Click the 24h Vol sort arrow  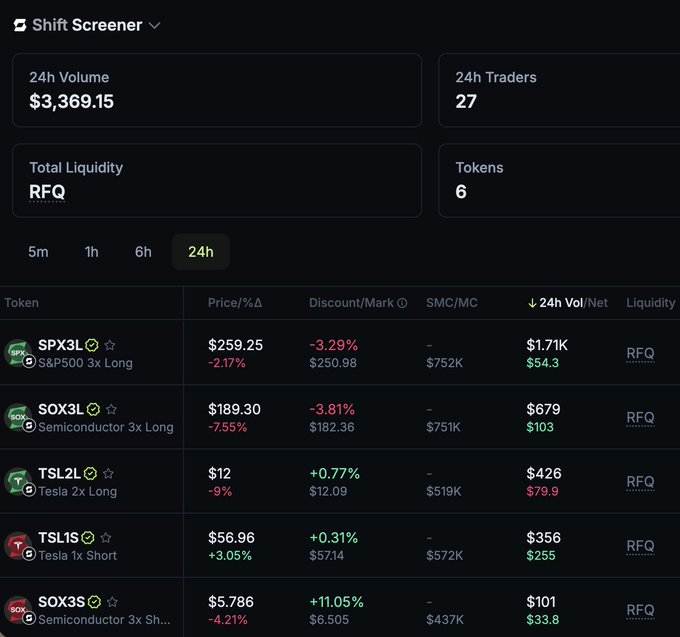pyautogui.click(x=532, y=303)
